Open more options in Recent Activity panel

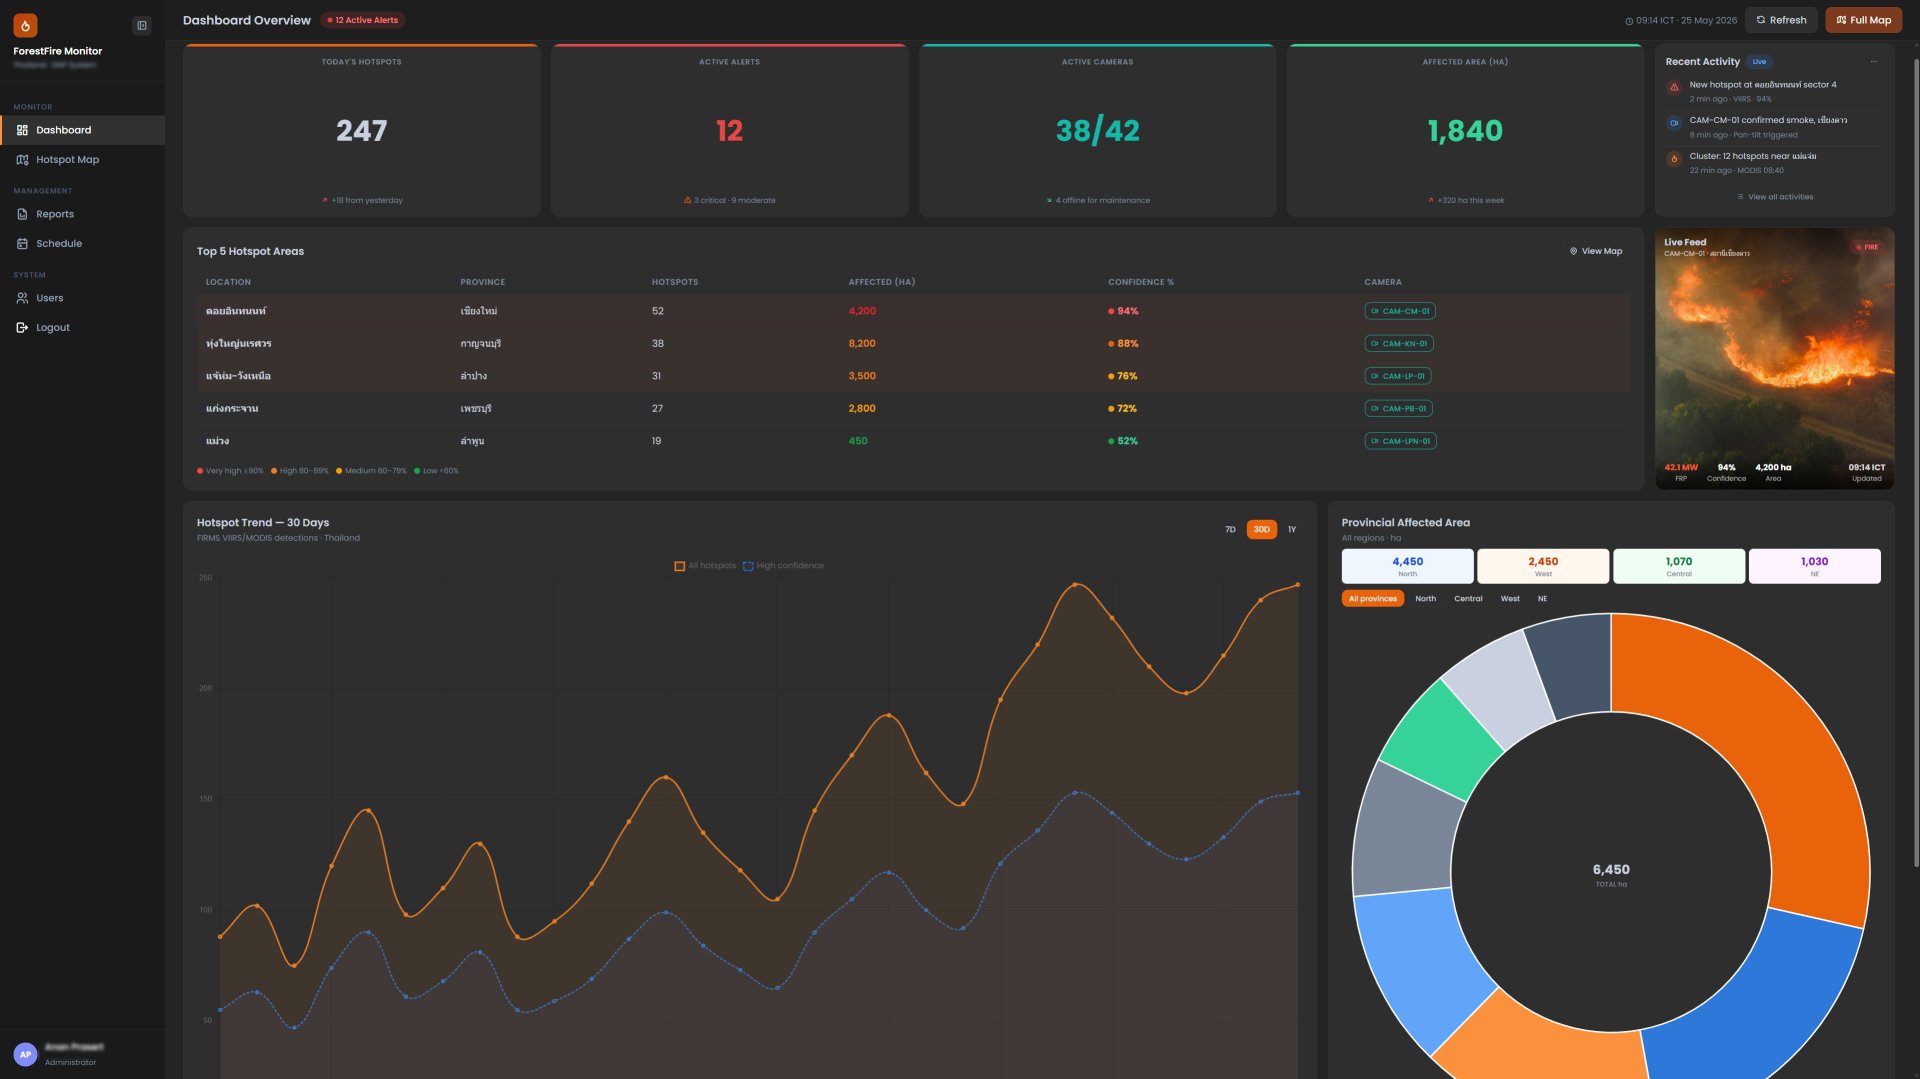coord(1873,62)
